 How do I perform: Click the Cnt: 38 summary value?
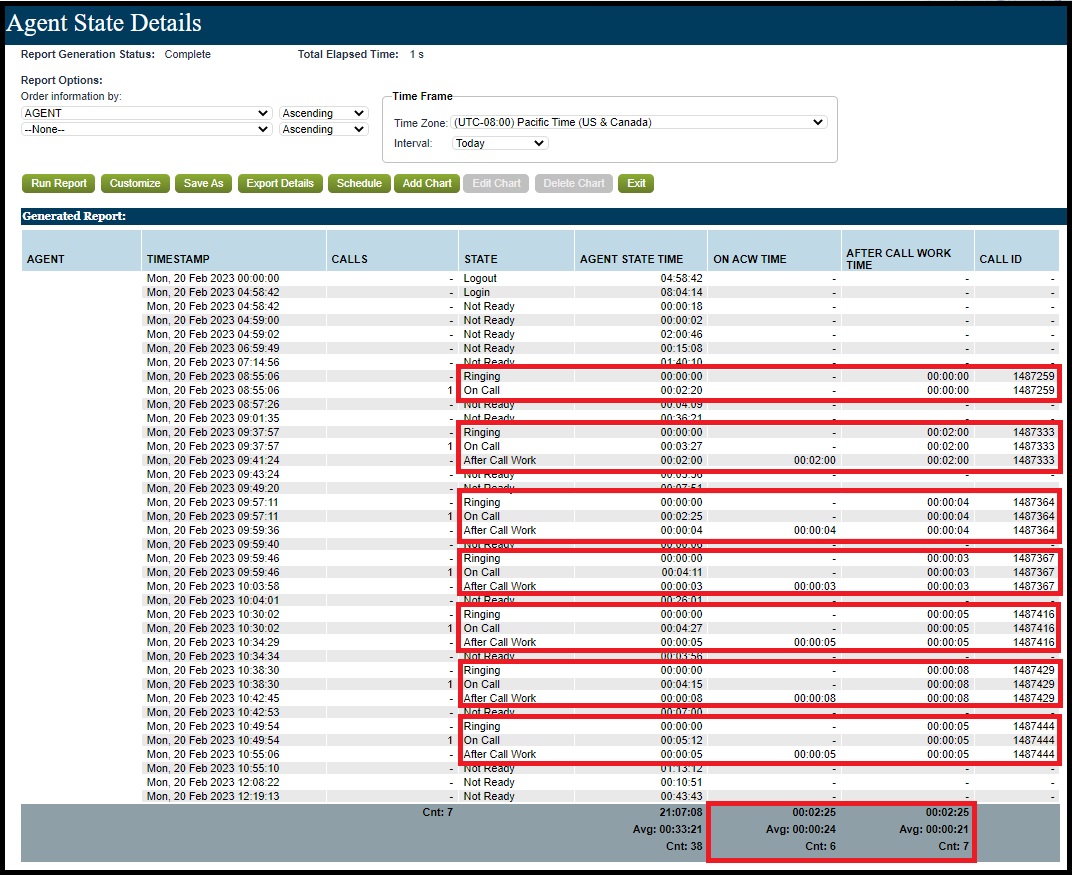pos(684,847)
